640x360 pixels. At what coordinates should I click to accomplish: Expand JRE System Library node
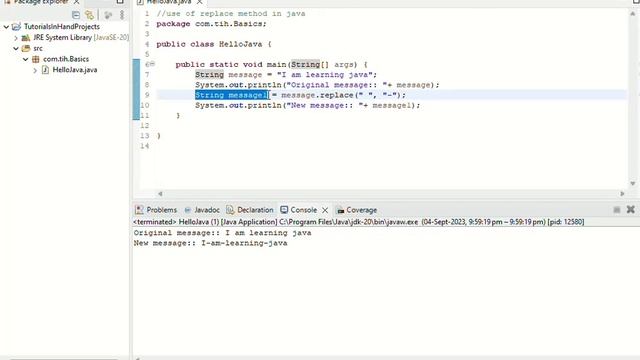16,38
